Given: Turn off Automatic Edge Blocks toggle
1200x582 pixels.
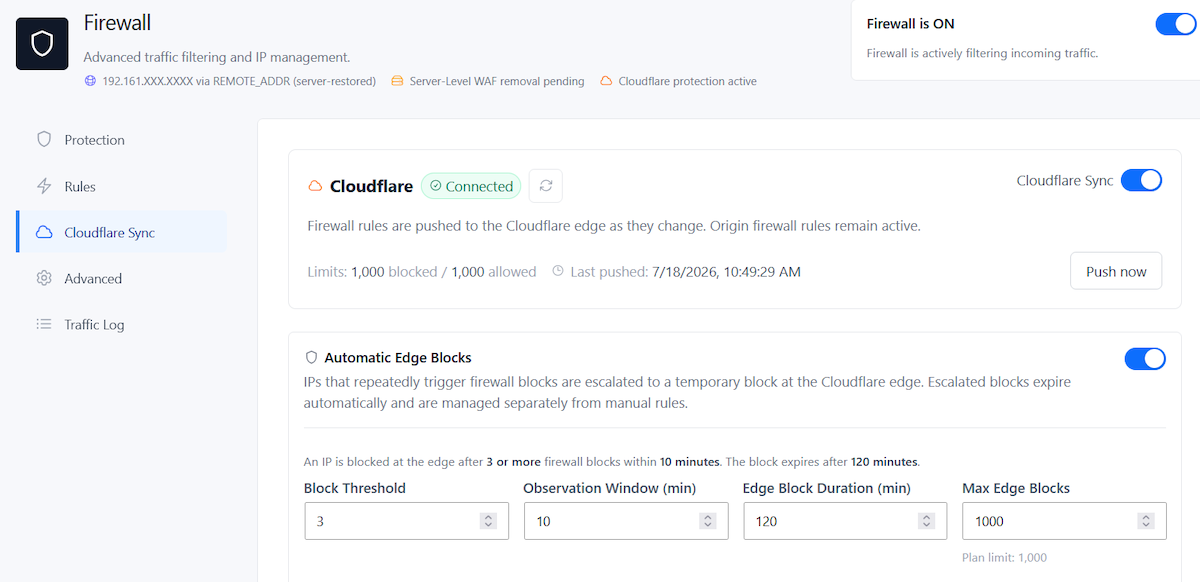Looking at the screenshot, I should tap(1145, 358).
